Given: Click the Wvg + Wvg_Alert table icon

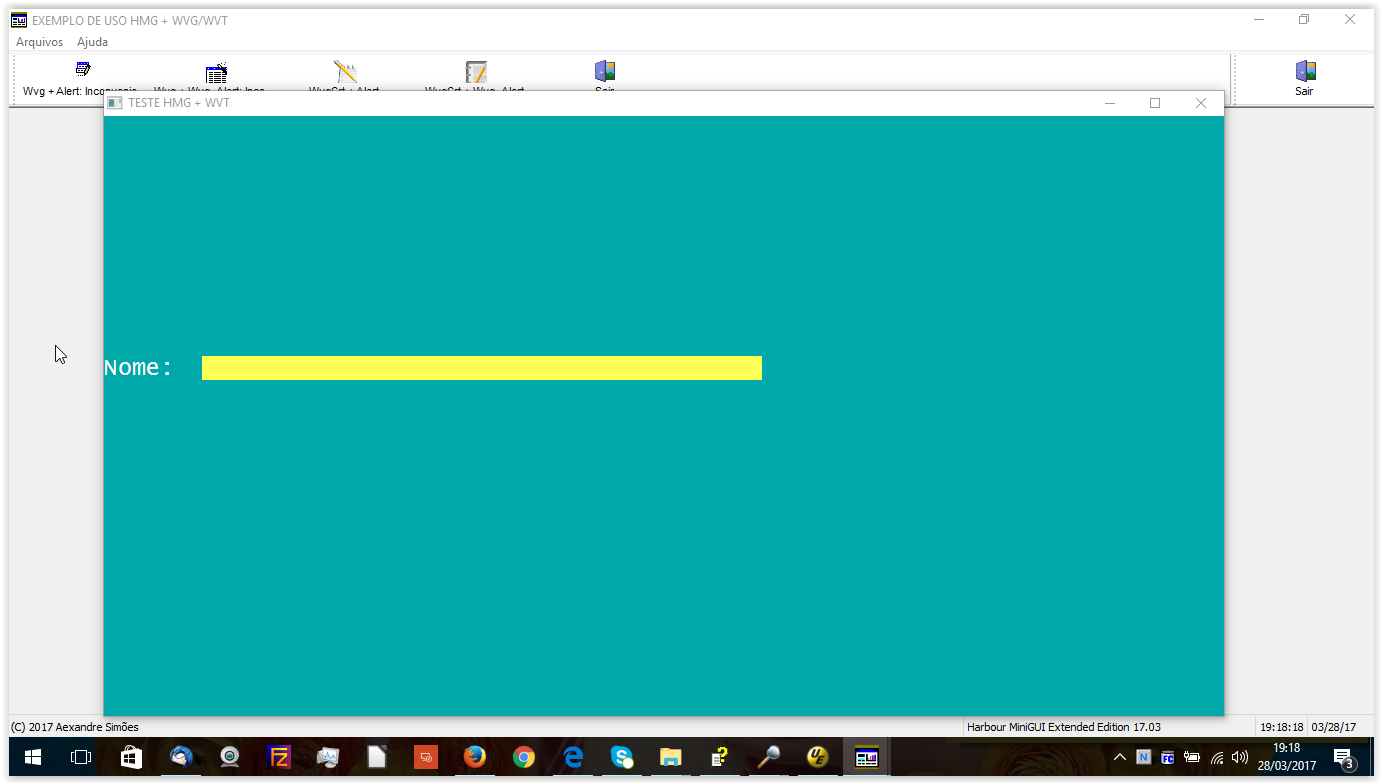Looking at the screenshot, I should [217, 74].
